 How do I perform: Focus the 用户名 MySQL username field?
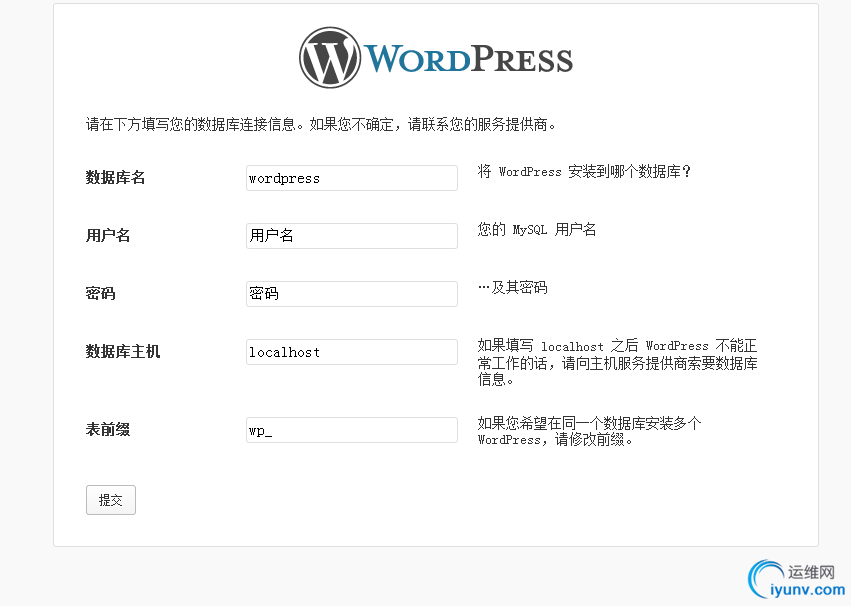(352, 236)
